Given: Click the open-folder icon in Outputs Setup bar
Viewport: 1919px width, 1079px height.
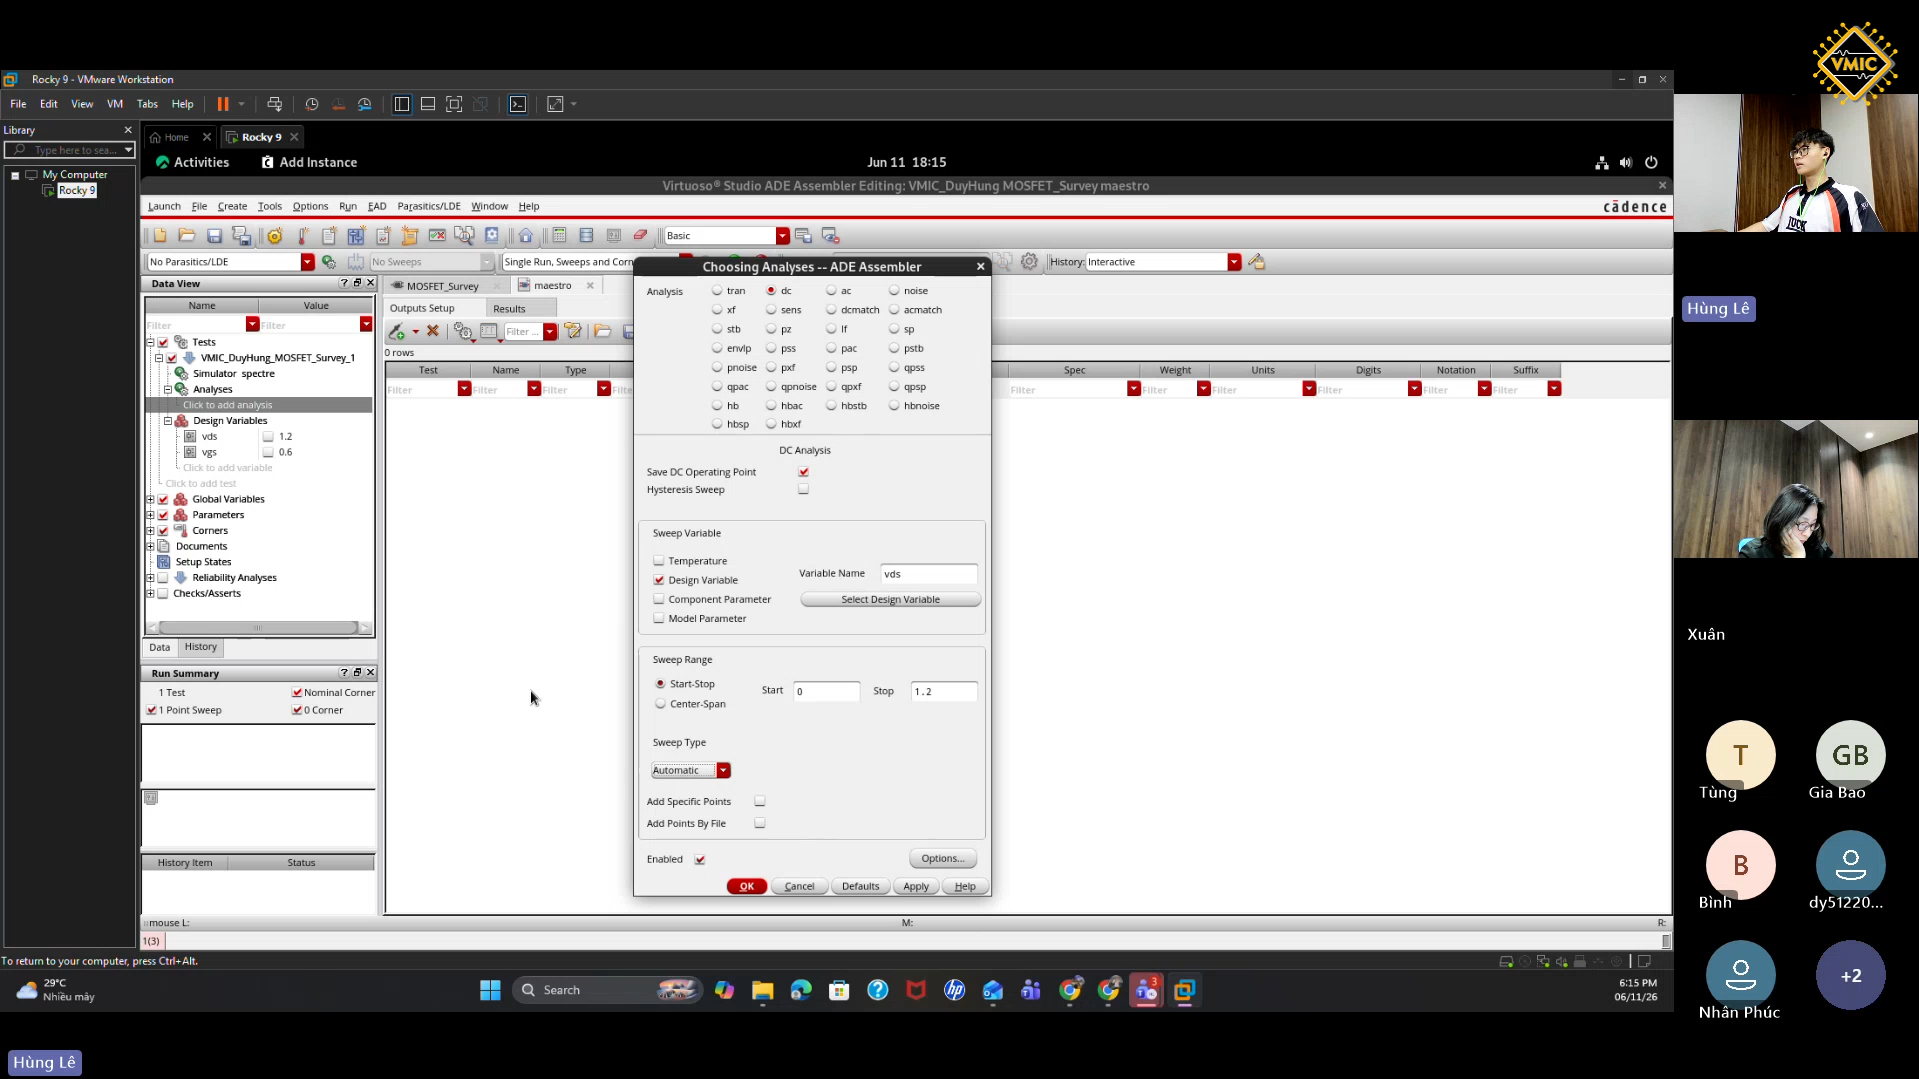Looking at the screenshot, I should (x=602, y=331).
